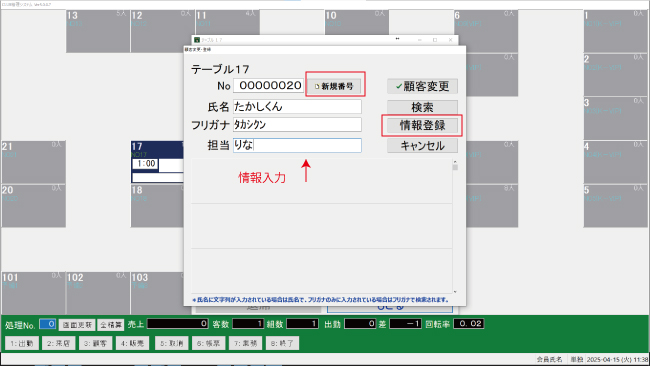
Task: Open the 5:取消 menu button
Action: (171, 343)
